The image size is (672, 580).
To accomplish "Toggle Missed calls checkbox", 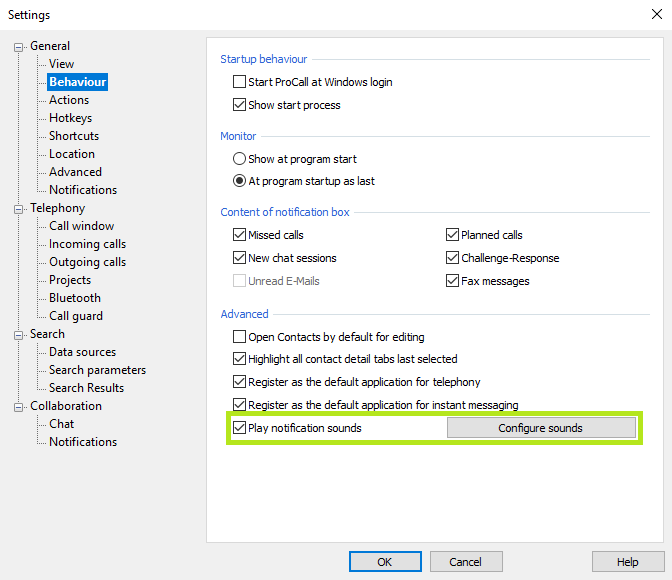I will [239, 235].
